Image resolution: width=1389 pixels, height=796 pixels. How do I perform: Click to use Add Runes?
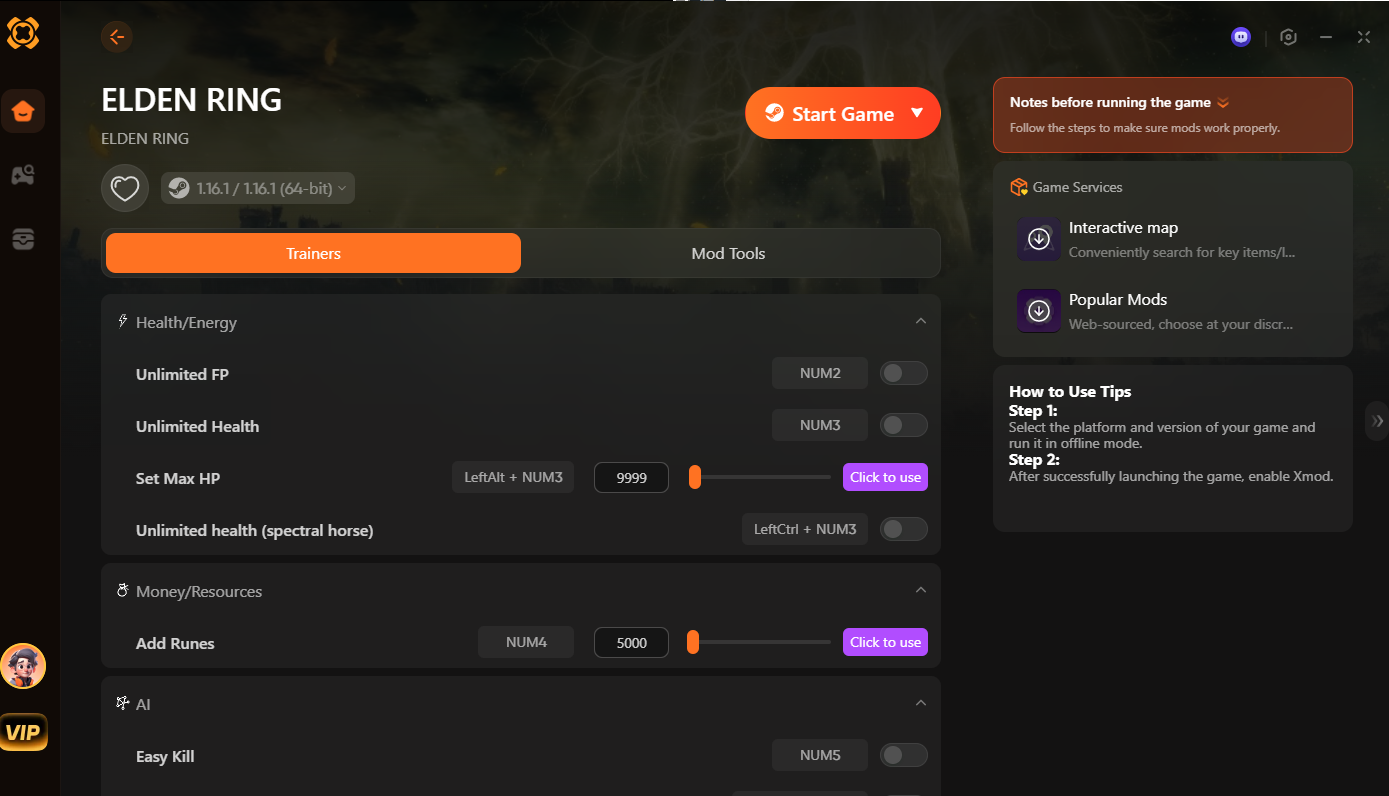pos(885,642)
